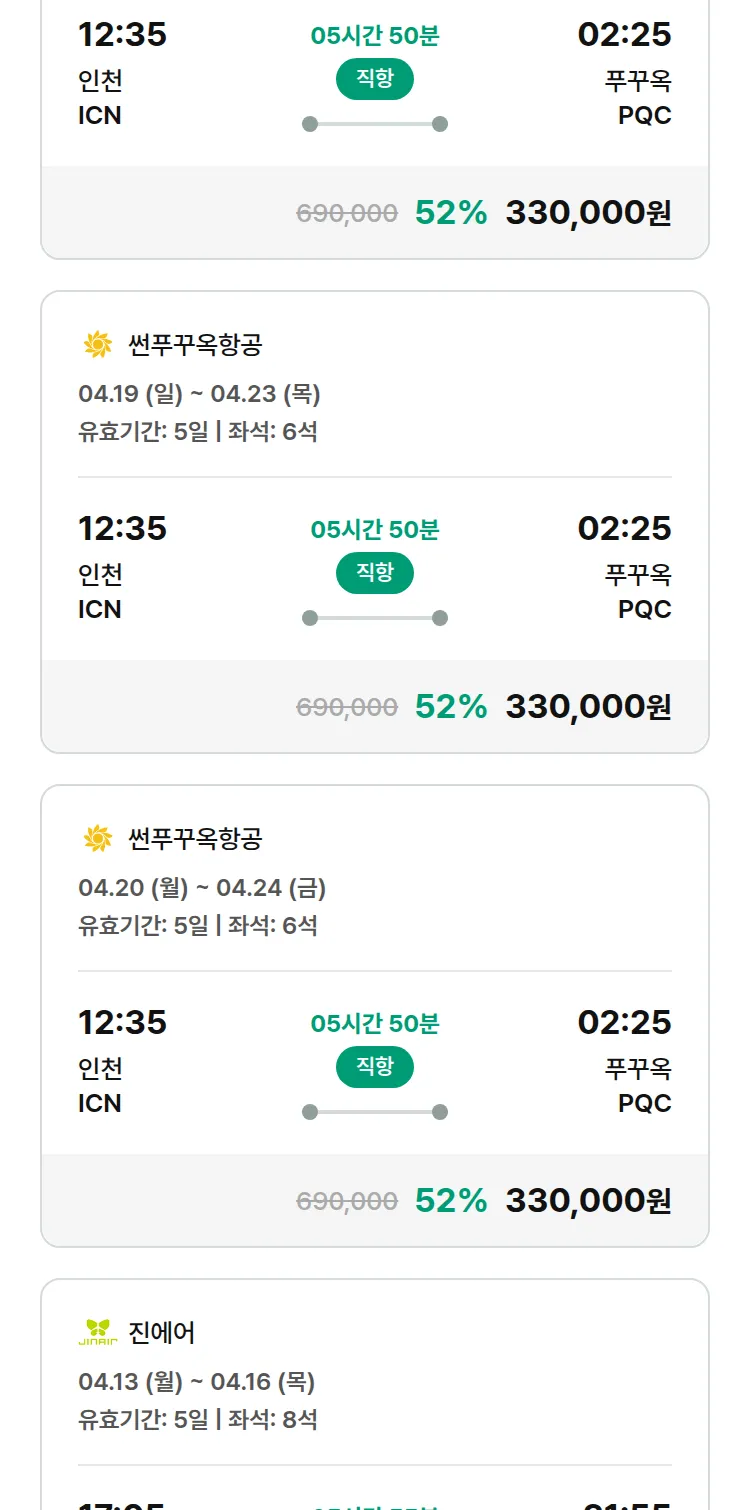Tap the 52% discount label in the 04.20 card
The image size is (750, 1510).
451,1200
